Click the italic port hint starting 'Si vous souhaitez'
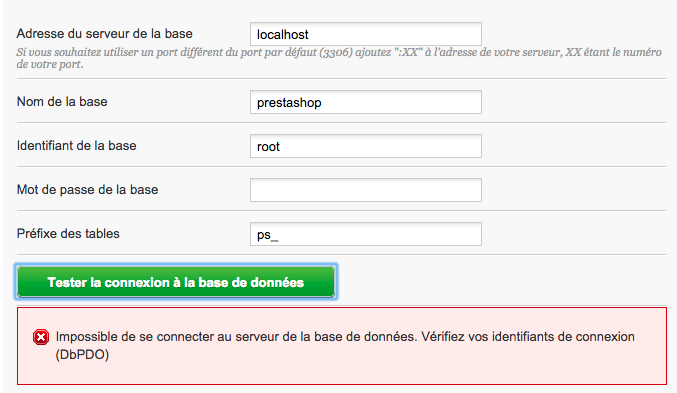Screen dimensions: 677x393 tap(339, 58)
